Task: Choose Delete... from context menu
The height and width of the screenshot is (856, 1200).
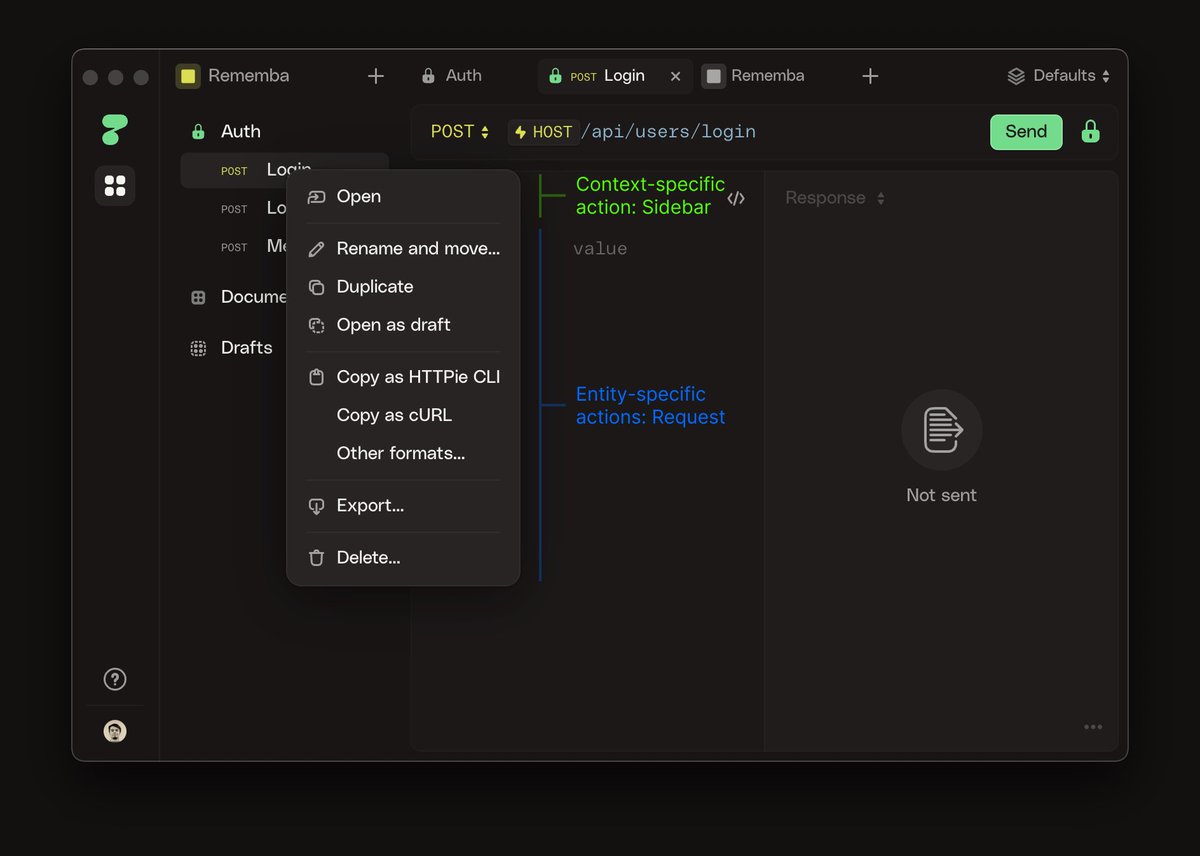Action: pyautogui.click(x=403, y=558)
